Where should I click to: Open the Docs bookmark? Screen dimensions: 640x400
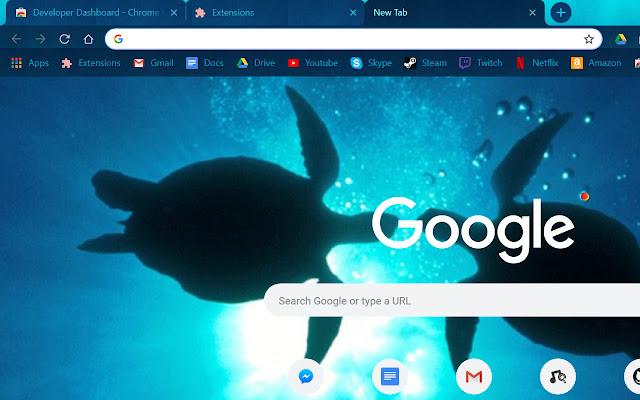click(x=204, y=63)
